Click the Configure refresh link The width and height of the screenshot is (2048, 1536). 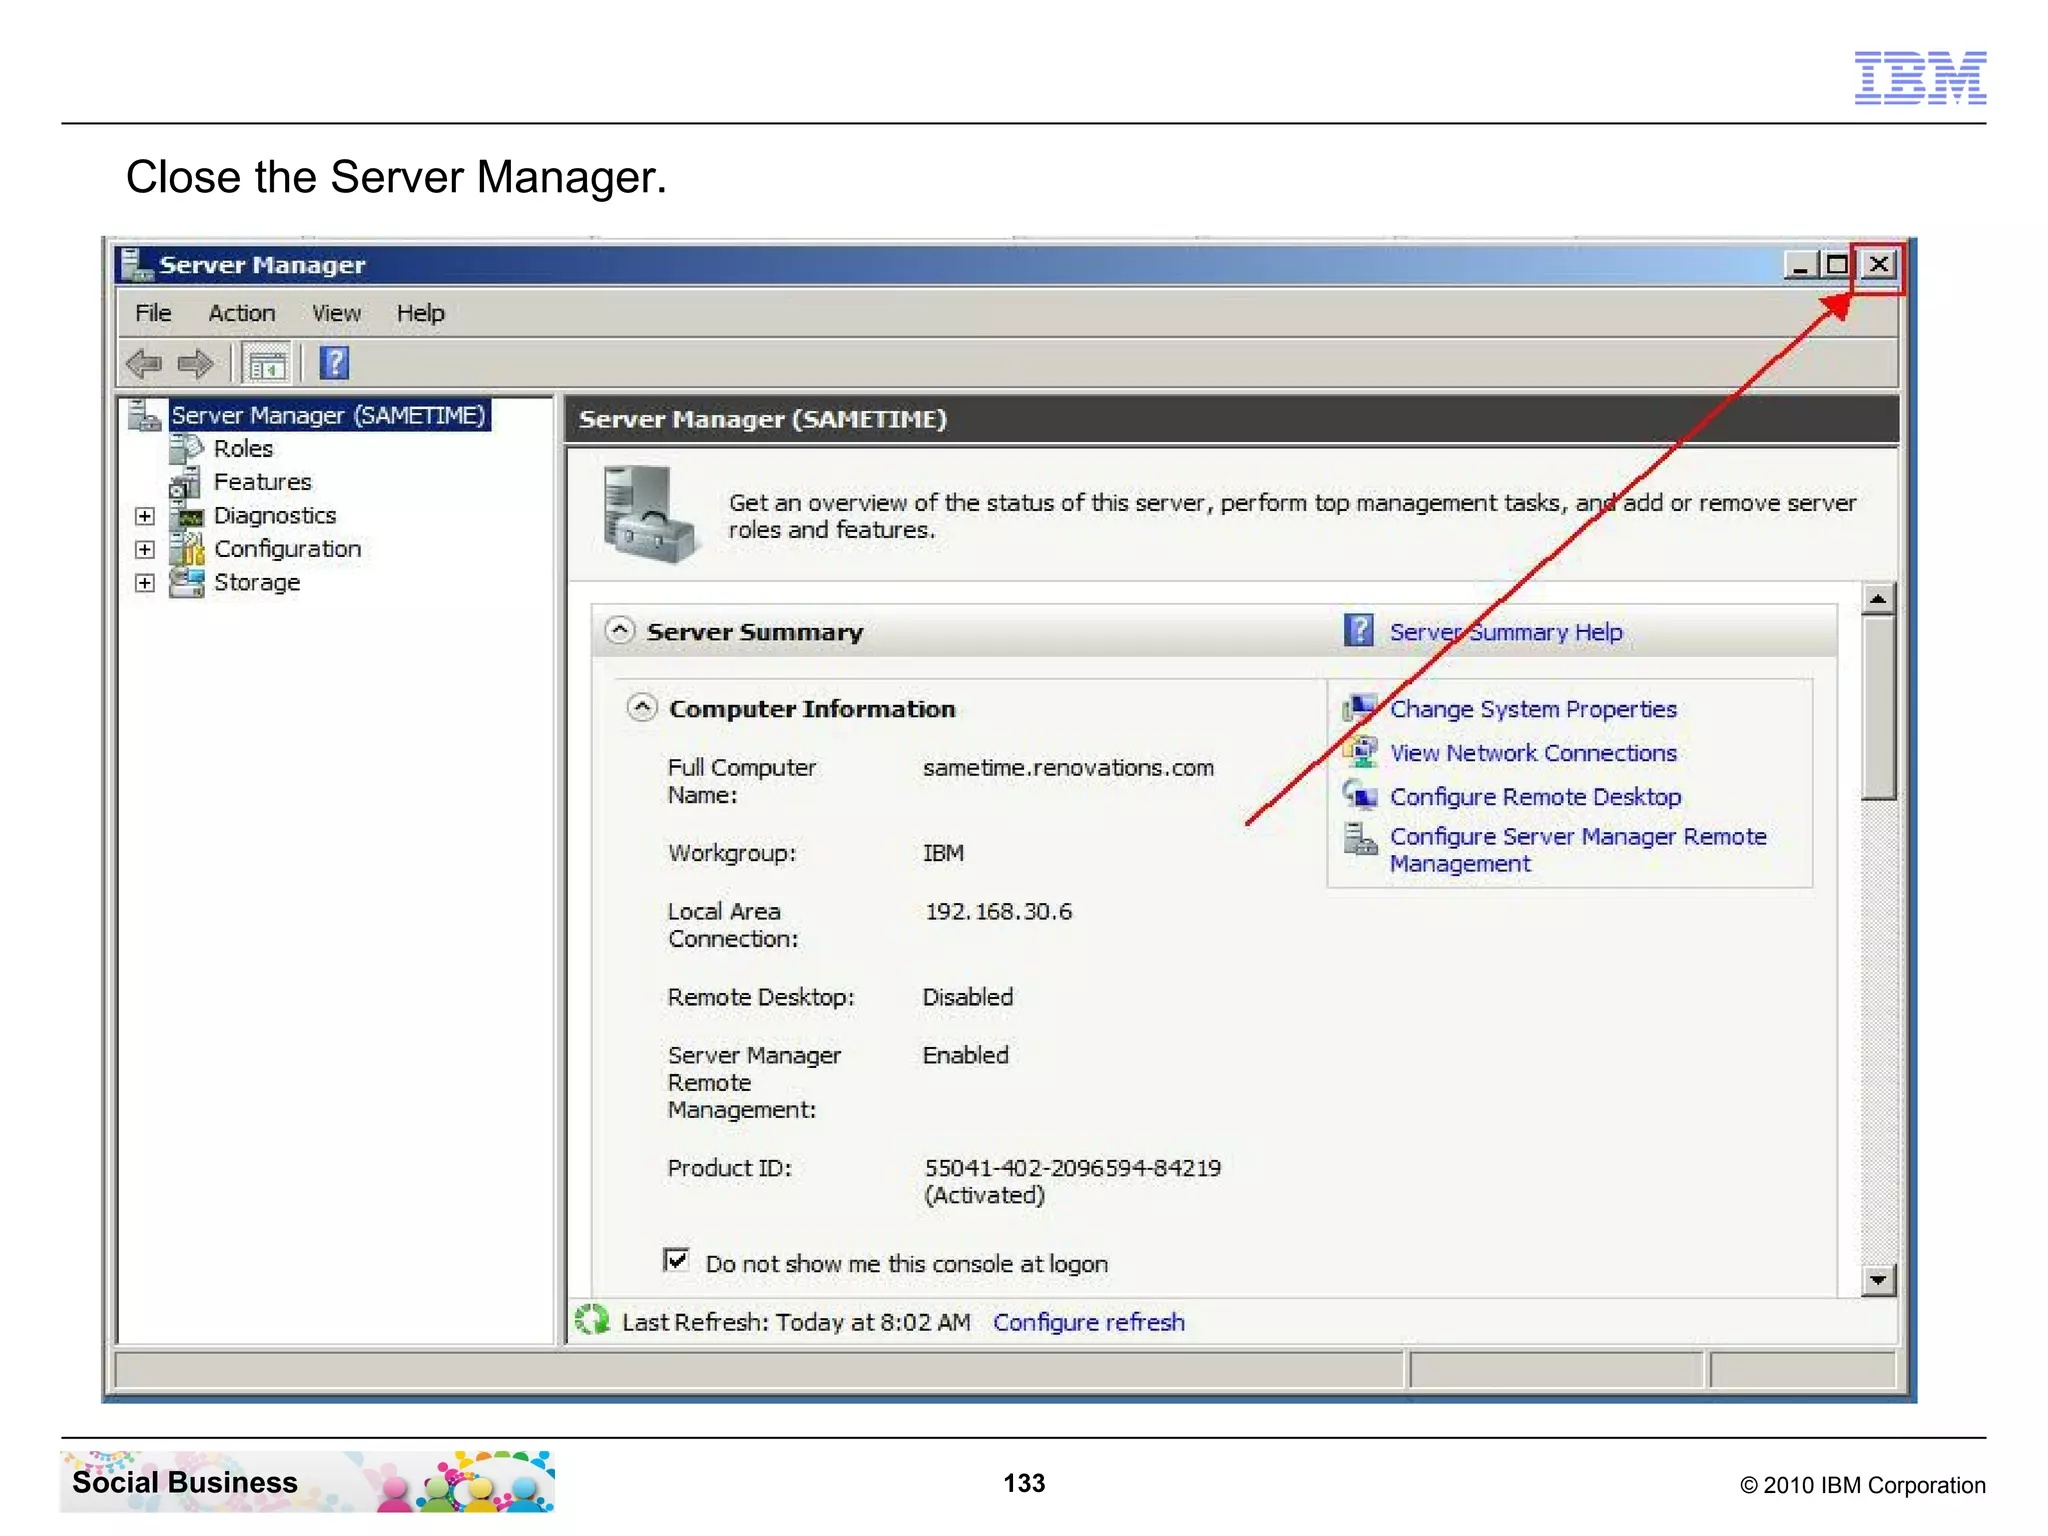click(x=1088, y=1322)
